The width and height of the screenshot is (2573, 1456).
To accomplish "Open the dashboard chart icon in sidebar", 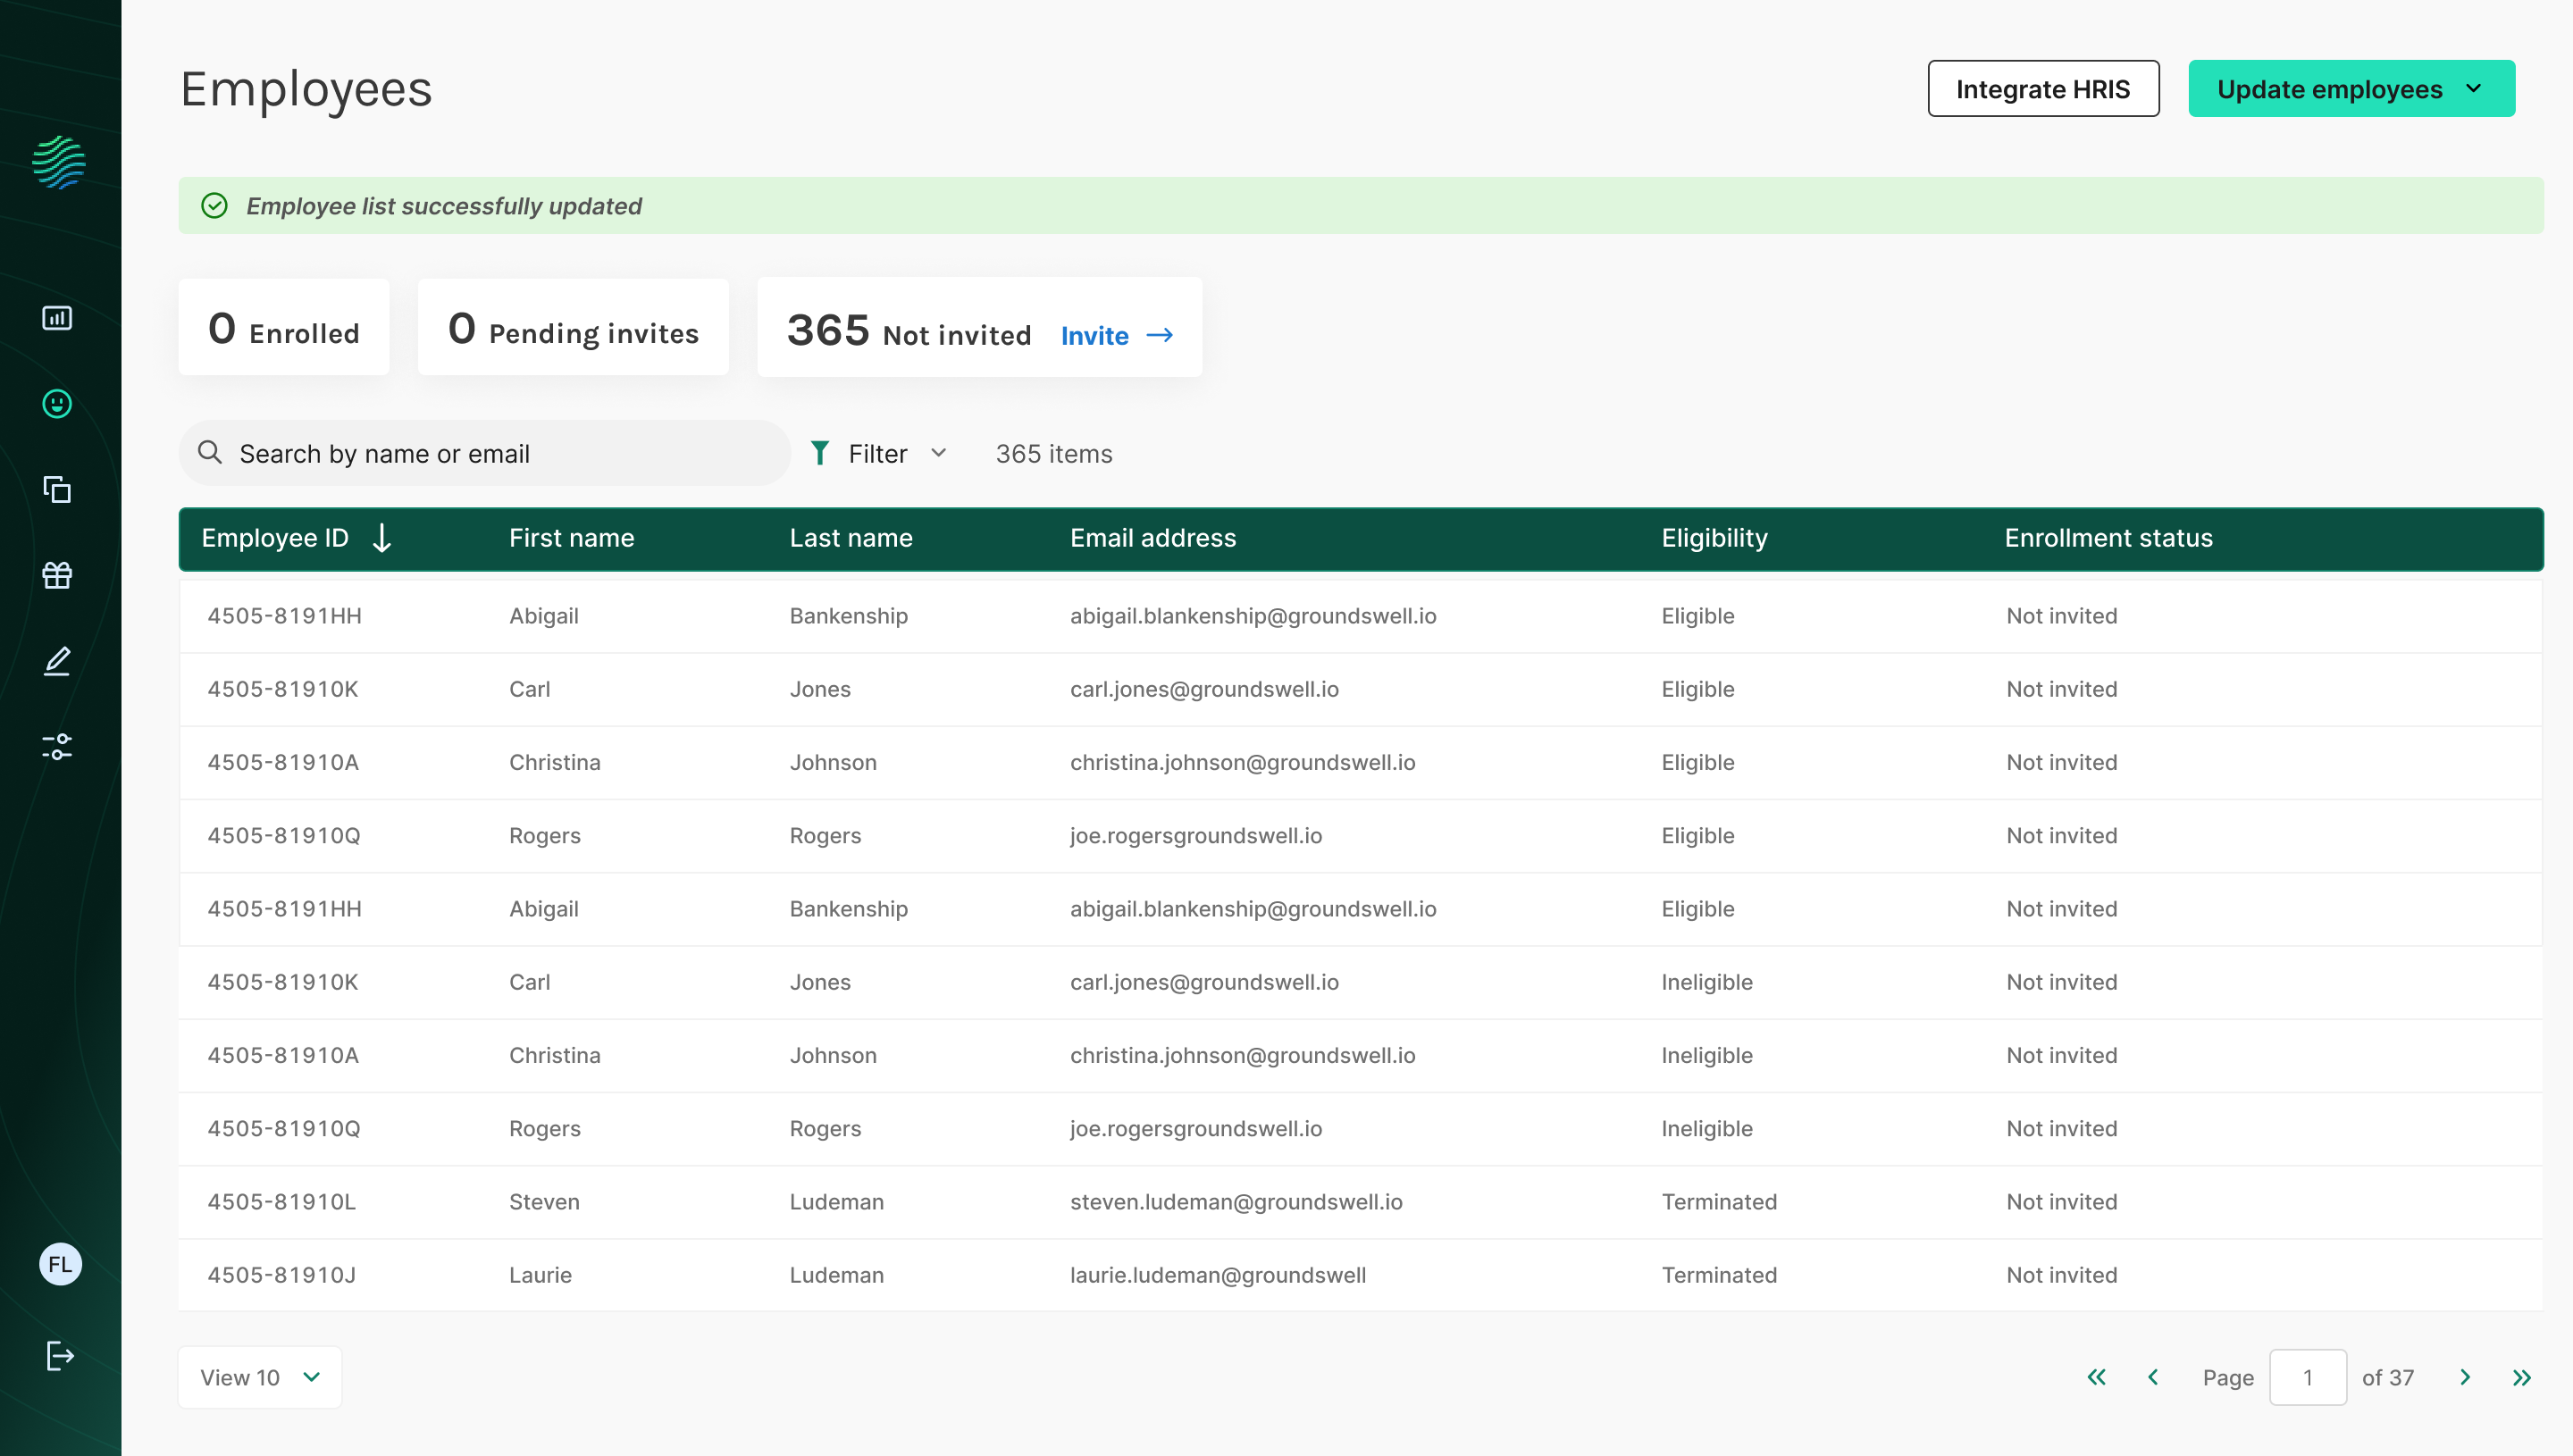I will point(57,318).
